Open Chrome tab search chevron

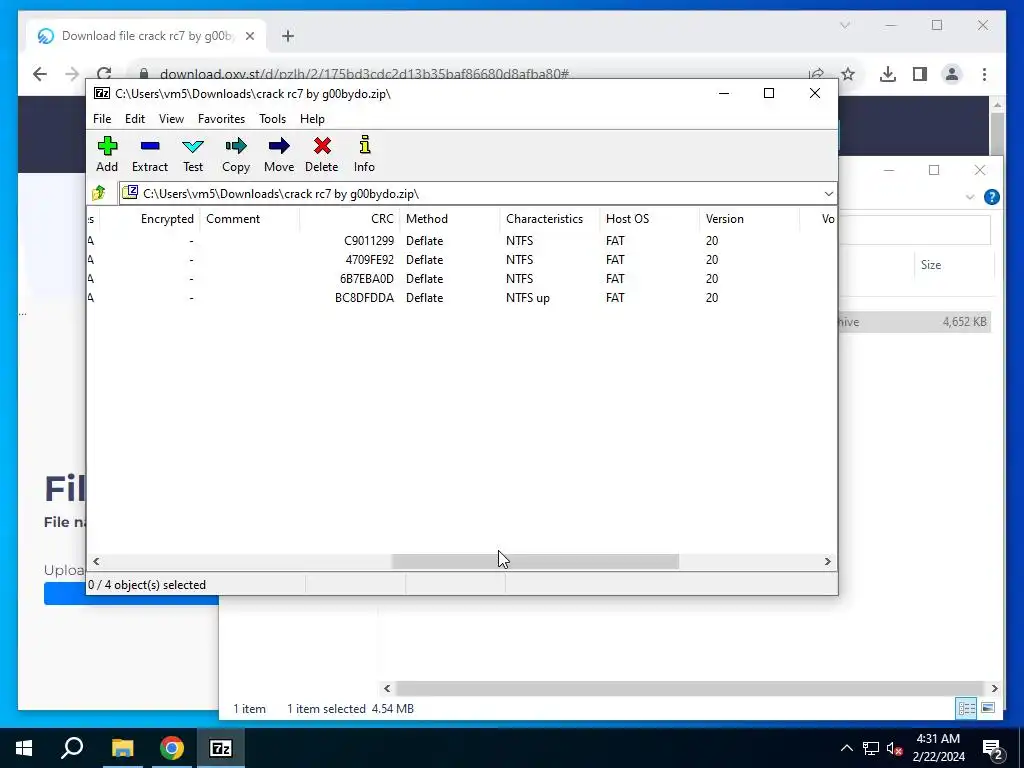coord(844,25)
